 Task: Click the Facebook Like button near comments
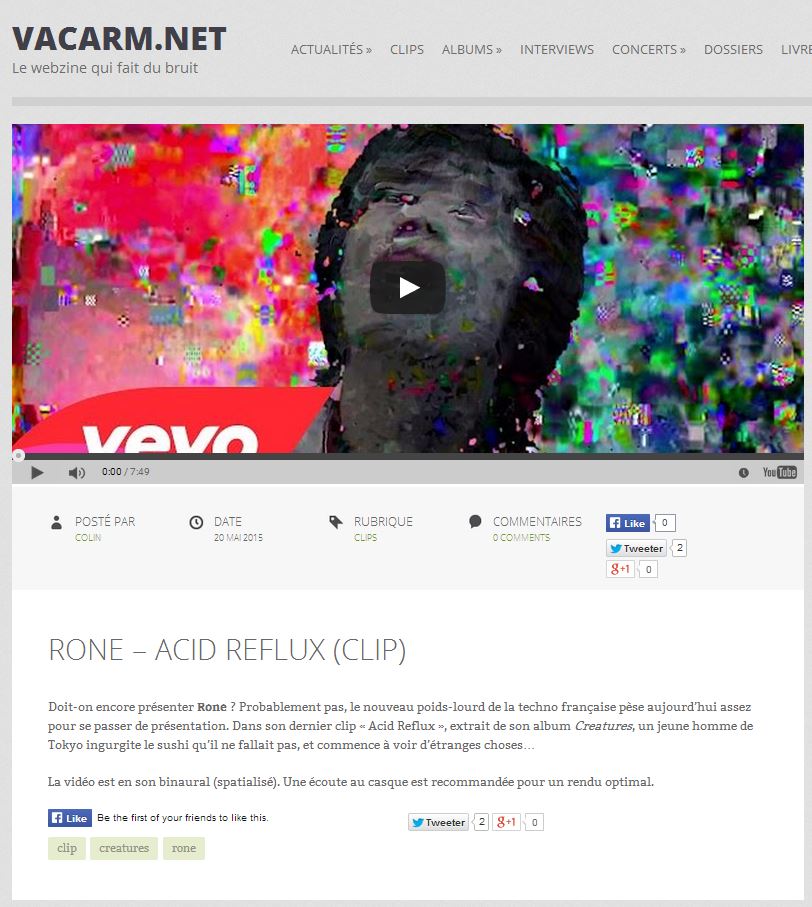point(628,523)
